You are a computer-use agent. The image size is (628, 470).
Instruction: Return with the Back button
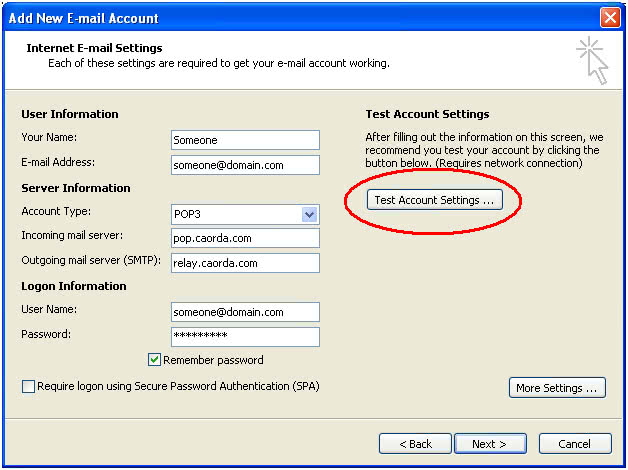coord(415,444)
